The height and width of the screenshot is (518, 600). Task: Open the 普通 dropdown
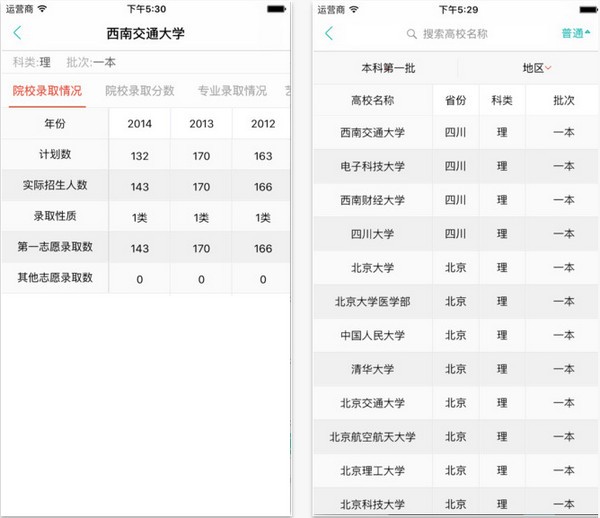click(x=576, y=33)
